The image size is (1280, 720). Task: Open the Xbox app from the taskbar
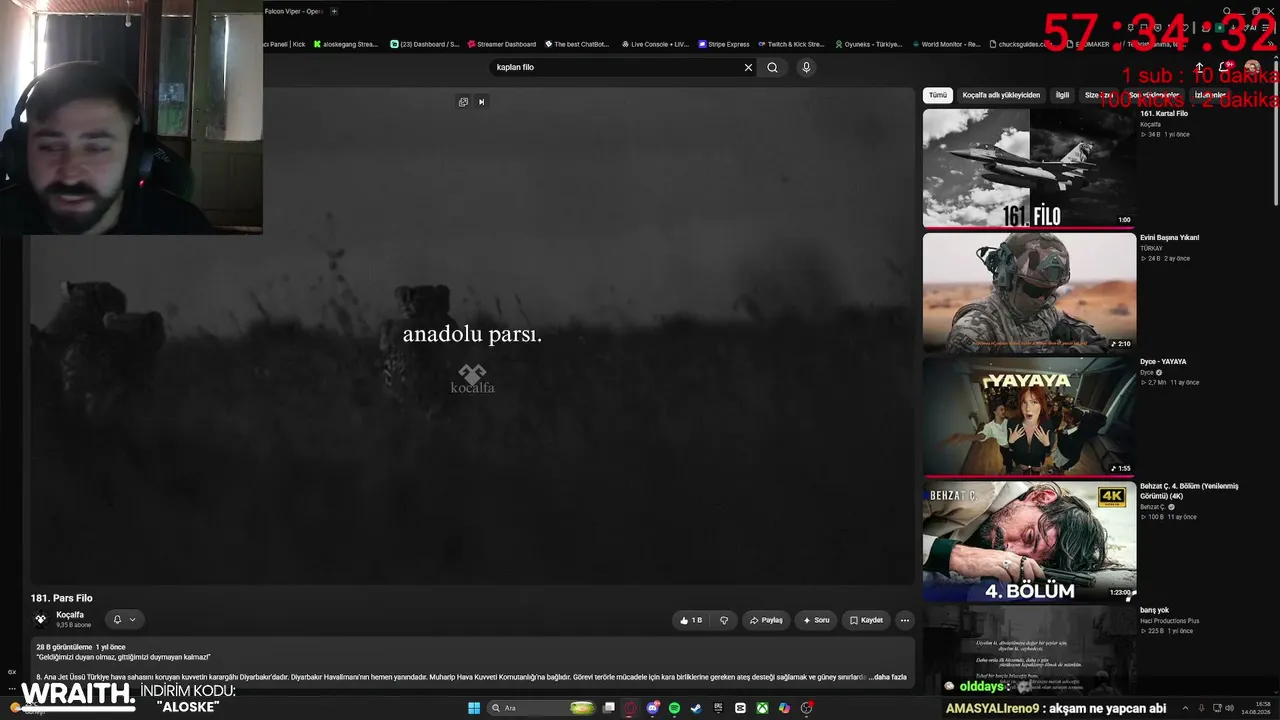[762, 708]
